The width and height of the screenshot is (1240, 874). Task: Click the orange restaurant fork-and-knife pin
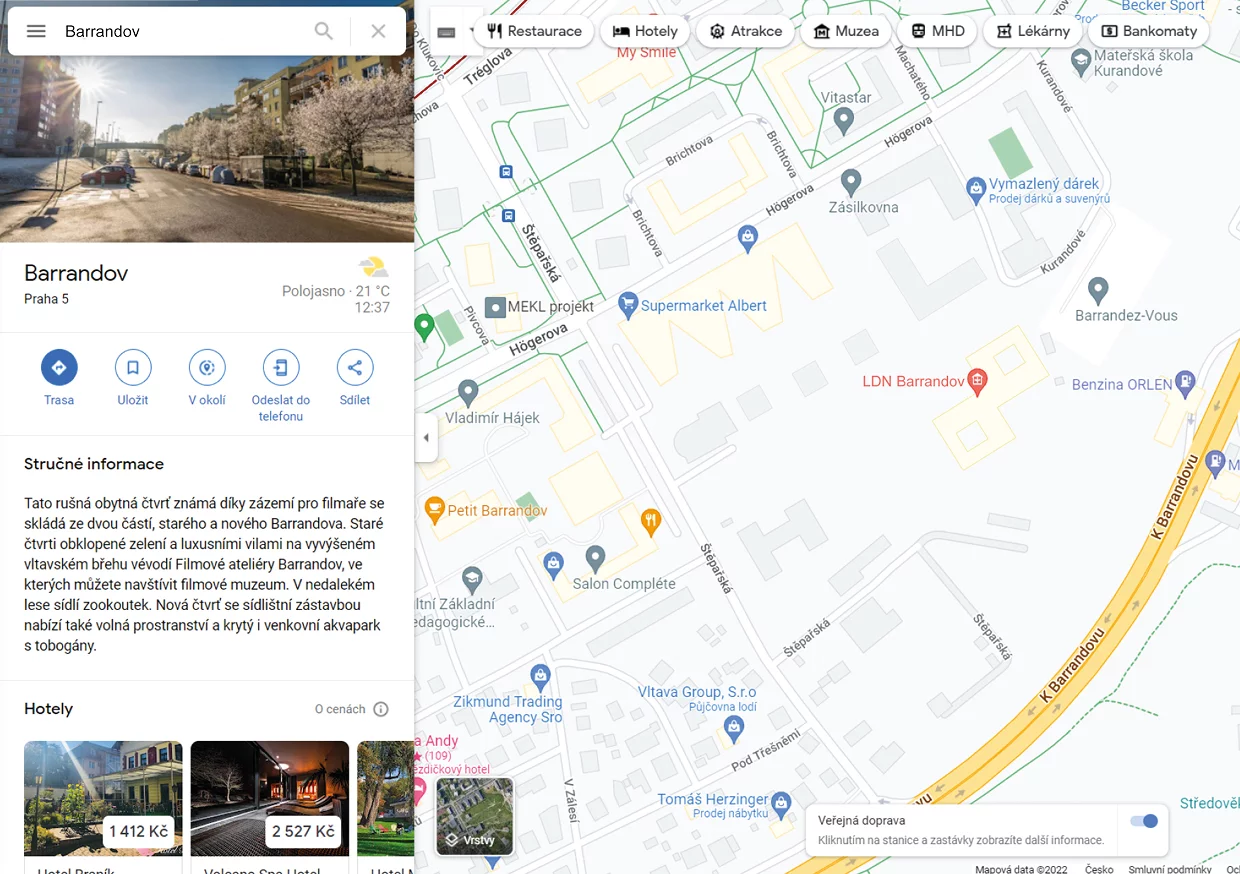click(650, 520)
